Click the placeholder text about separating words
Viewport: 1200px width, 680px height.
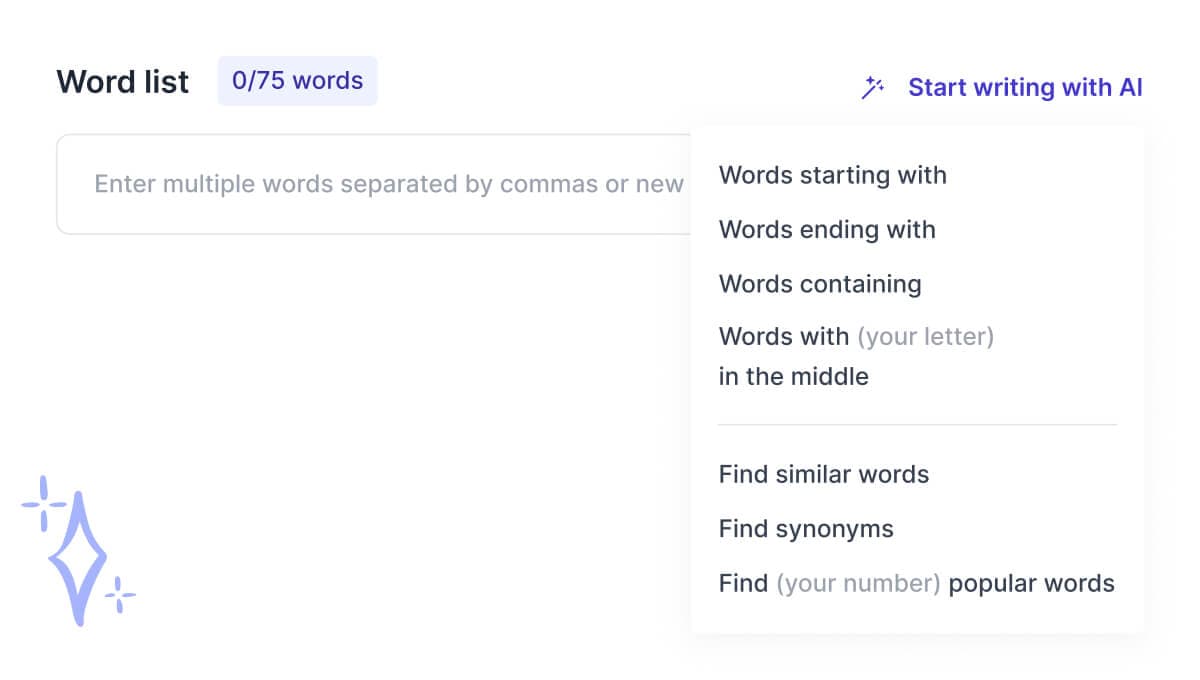pos(390,184)
